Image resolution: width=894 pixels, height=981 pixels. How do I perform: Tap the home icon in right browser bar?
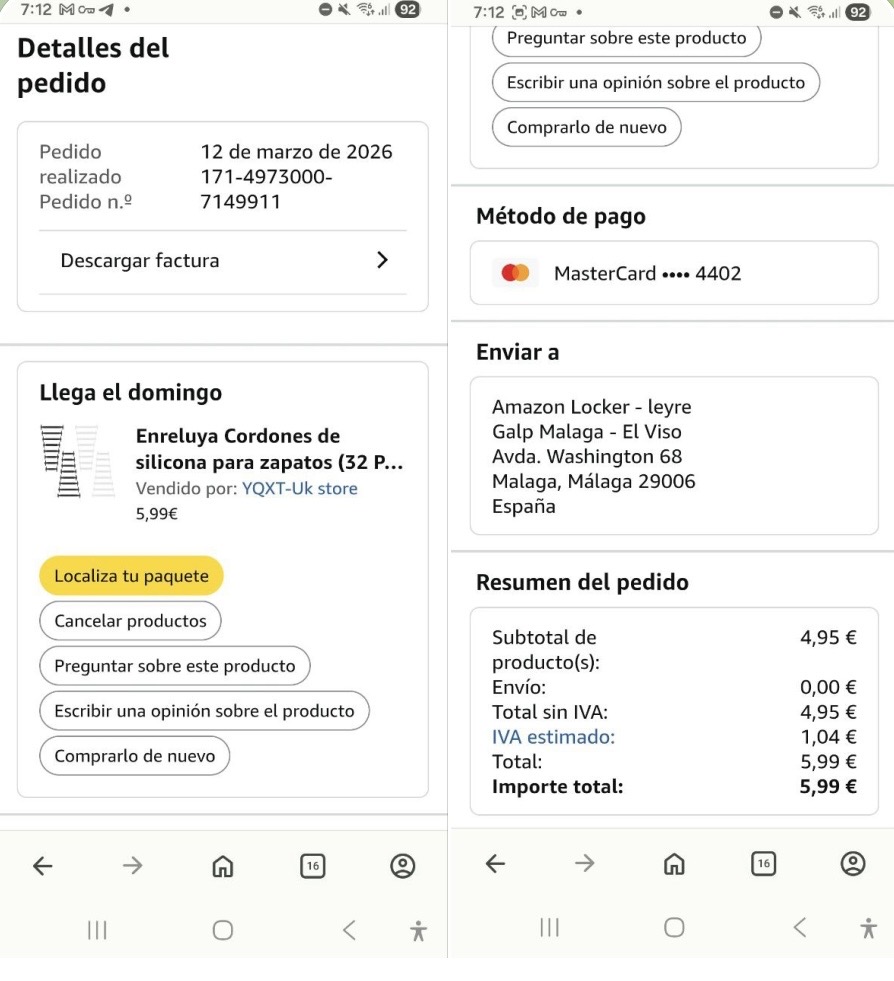673,863
